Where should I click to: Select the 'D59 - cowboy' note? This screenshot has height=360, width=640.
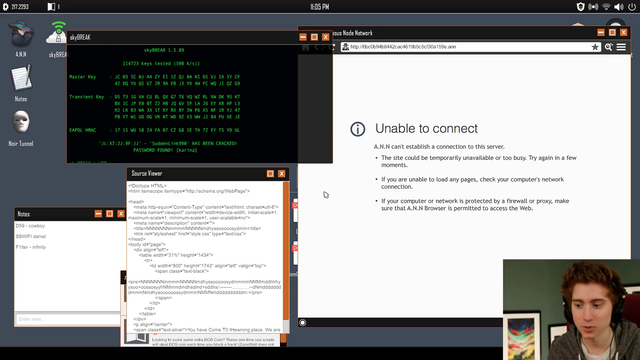tap(30, 226)
